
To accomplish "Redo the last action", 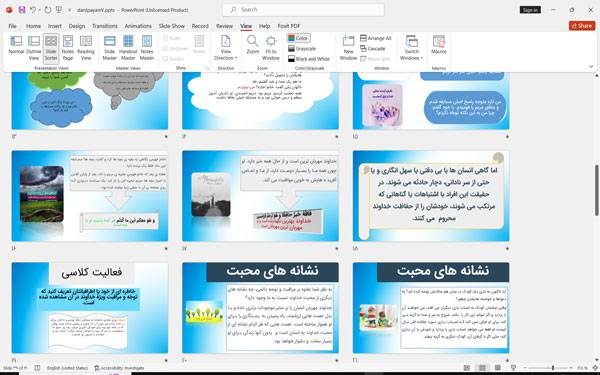I will click(x=48, y=10).
